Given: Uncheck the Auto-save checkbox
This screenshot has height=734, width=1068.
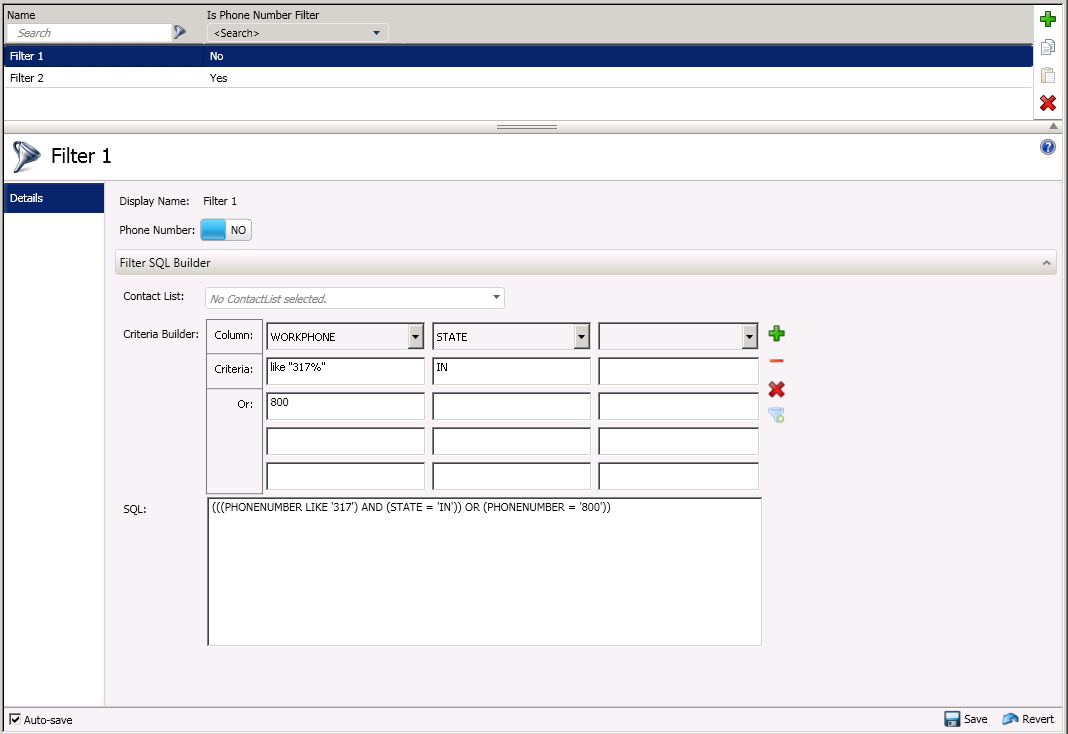Looking at the screenshot, I should coord(15,719).
